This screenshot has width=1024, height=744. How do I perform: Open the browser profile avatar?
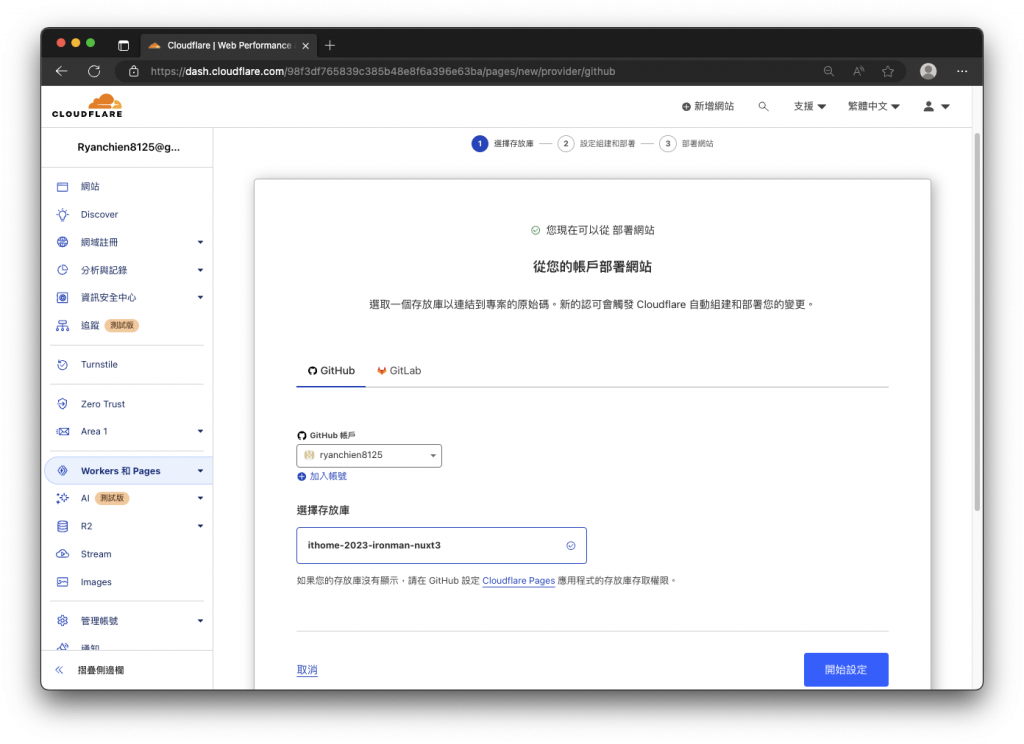pos(928,71)
